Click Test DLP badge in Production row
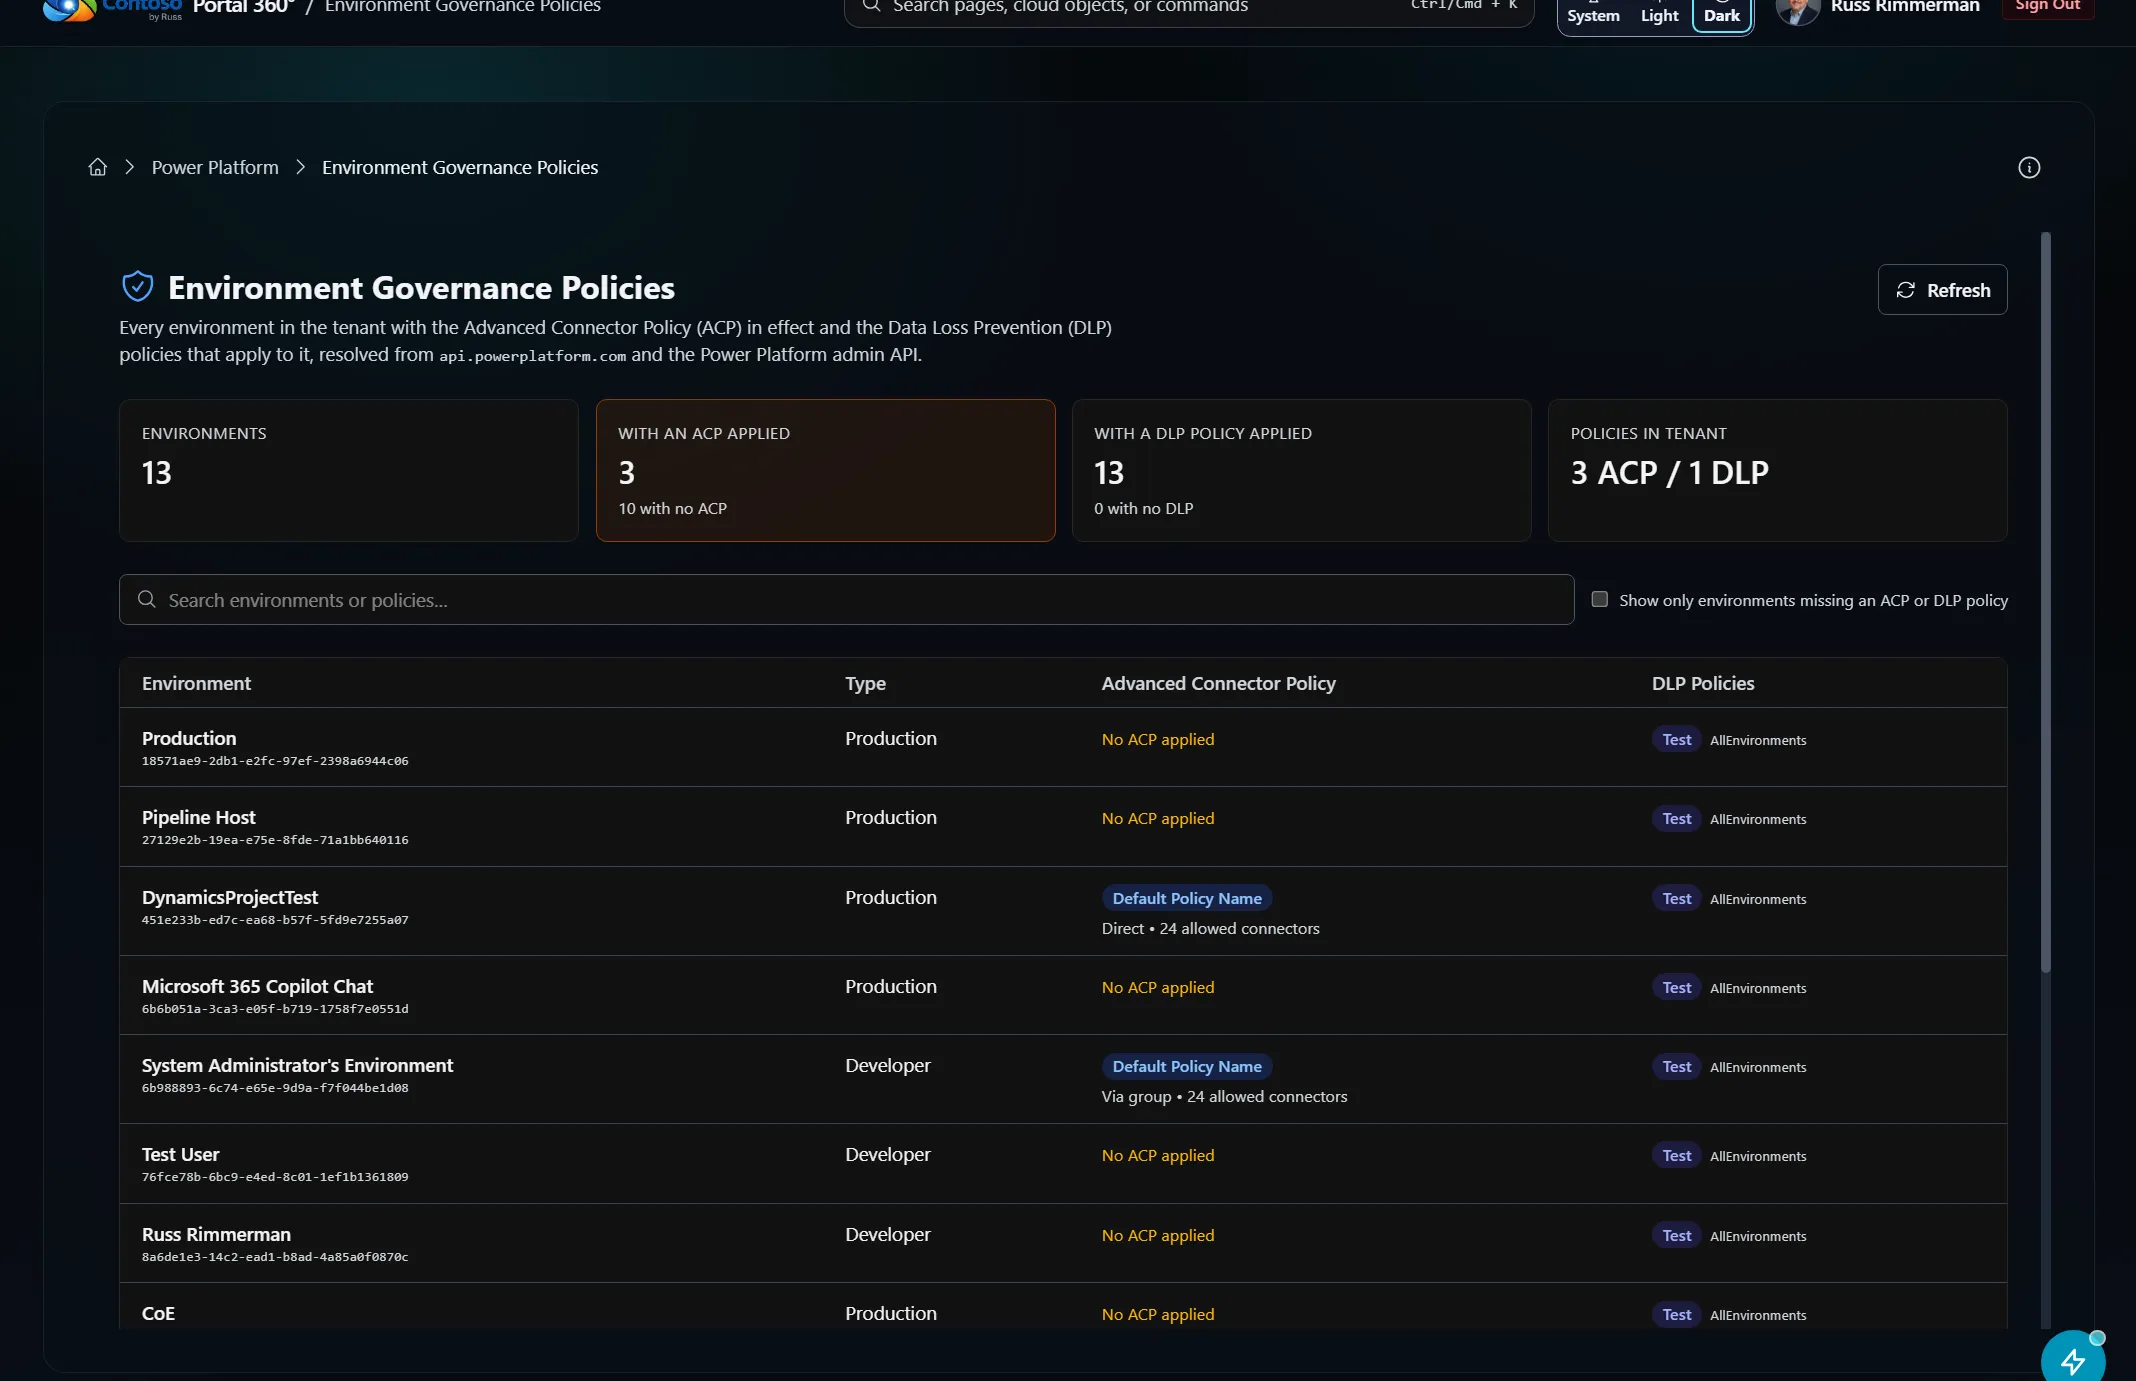 [1677, 739]
